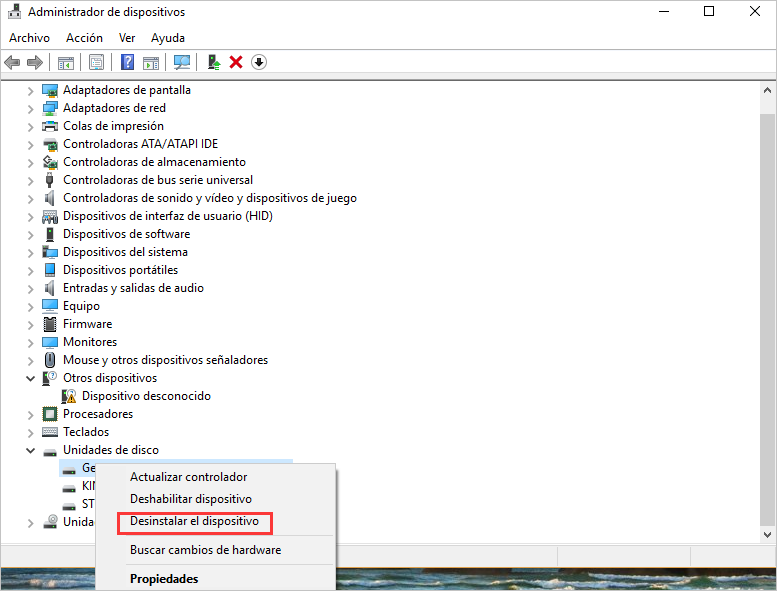Click the back arrow toolbar icon
The image size is (777, 591).
coord(12,62)
